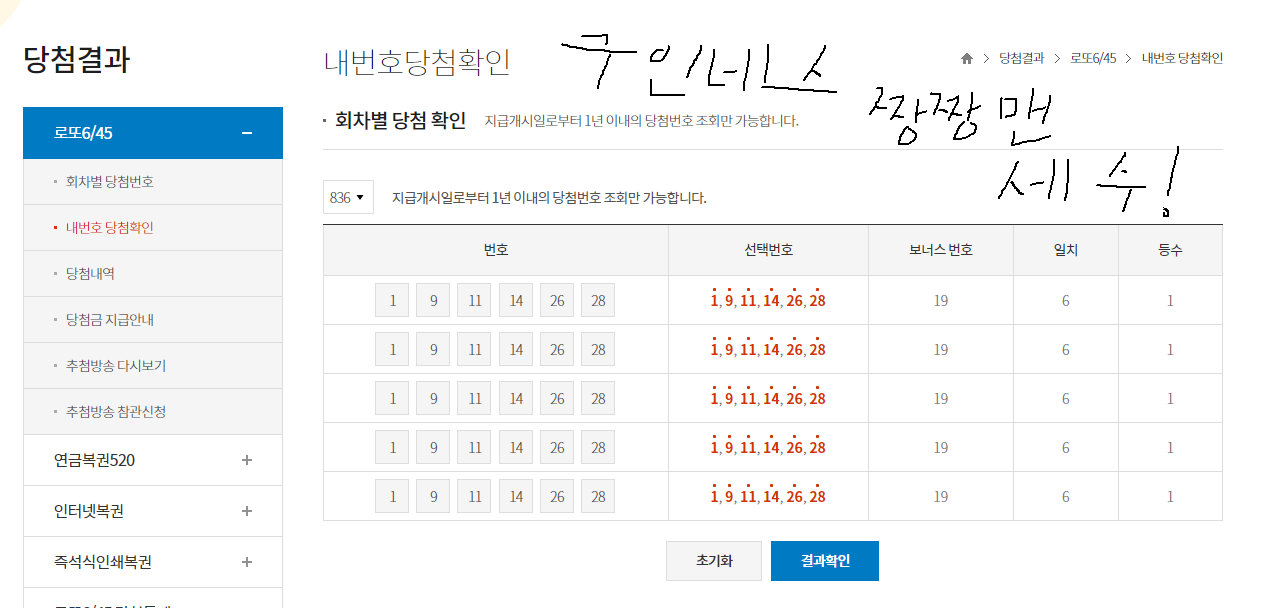
Task: Click first row number box 1
Action: click(392, 300)
